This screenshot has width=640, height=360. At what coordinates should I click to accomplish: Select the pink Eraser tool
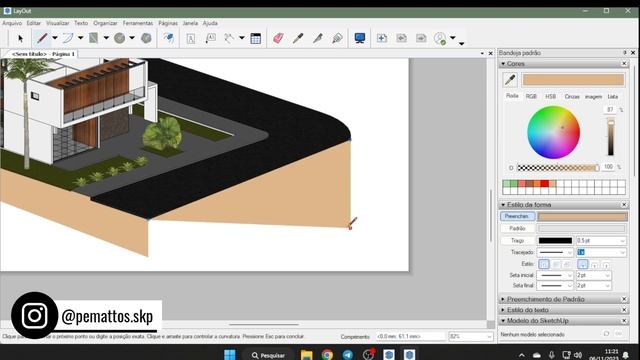tap(278, 38)
